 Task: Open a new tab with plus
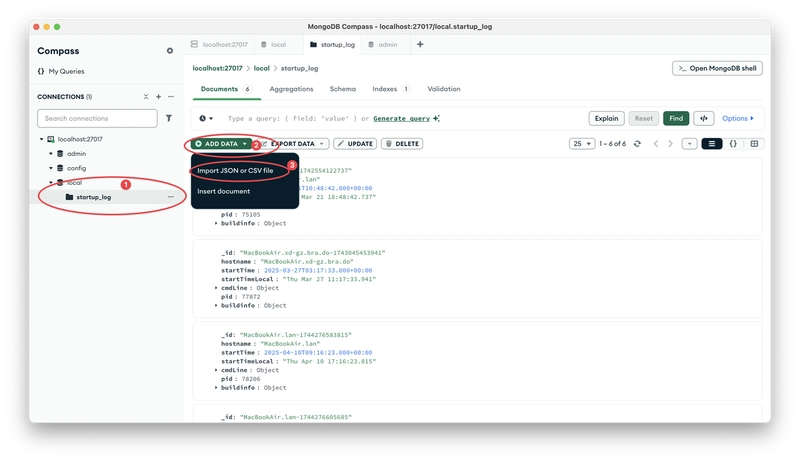click(x=420, y=44)
